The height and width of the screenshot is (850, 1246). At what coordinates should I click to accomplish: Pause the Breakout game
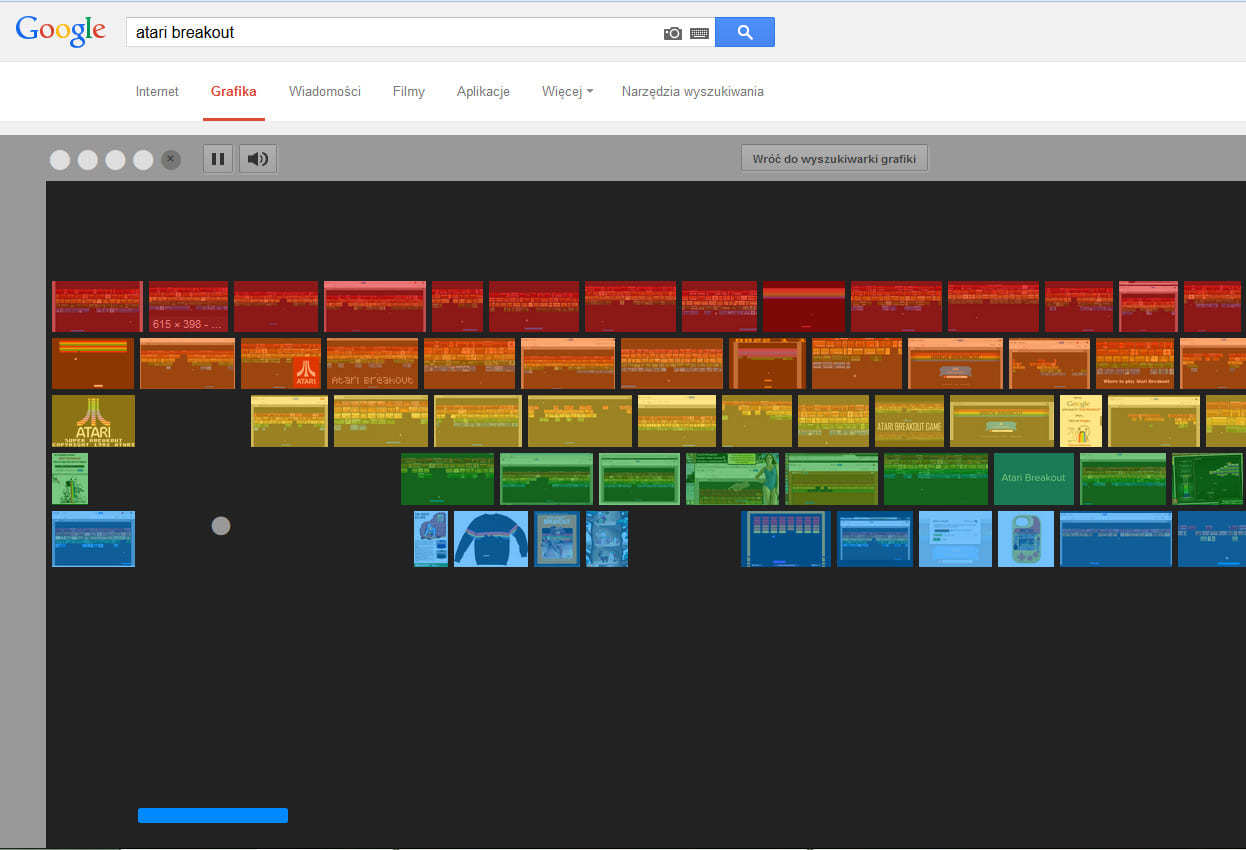pyautogui.click(x=218, y=159)
